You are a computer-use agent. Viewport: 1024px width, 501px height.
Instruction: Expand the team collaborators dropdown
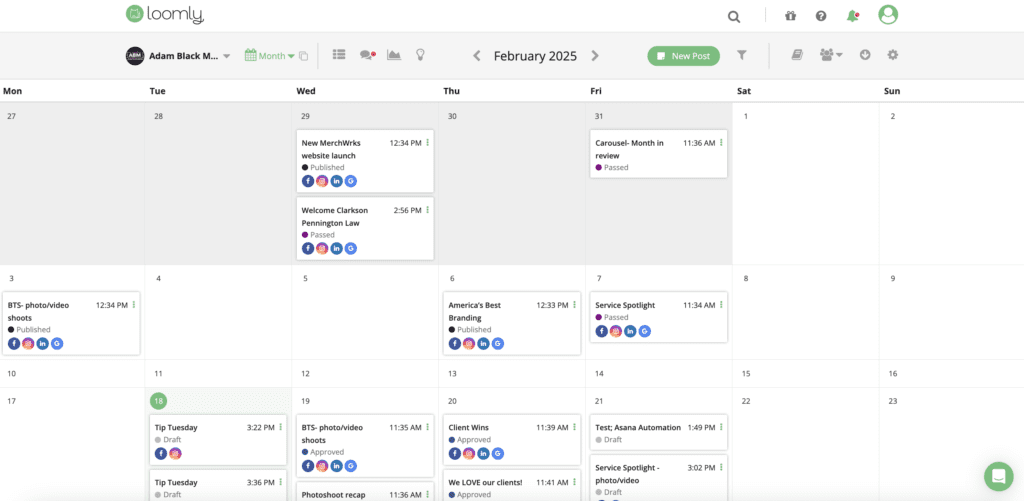831,56
